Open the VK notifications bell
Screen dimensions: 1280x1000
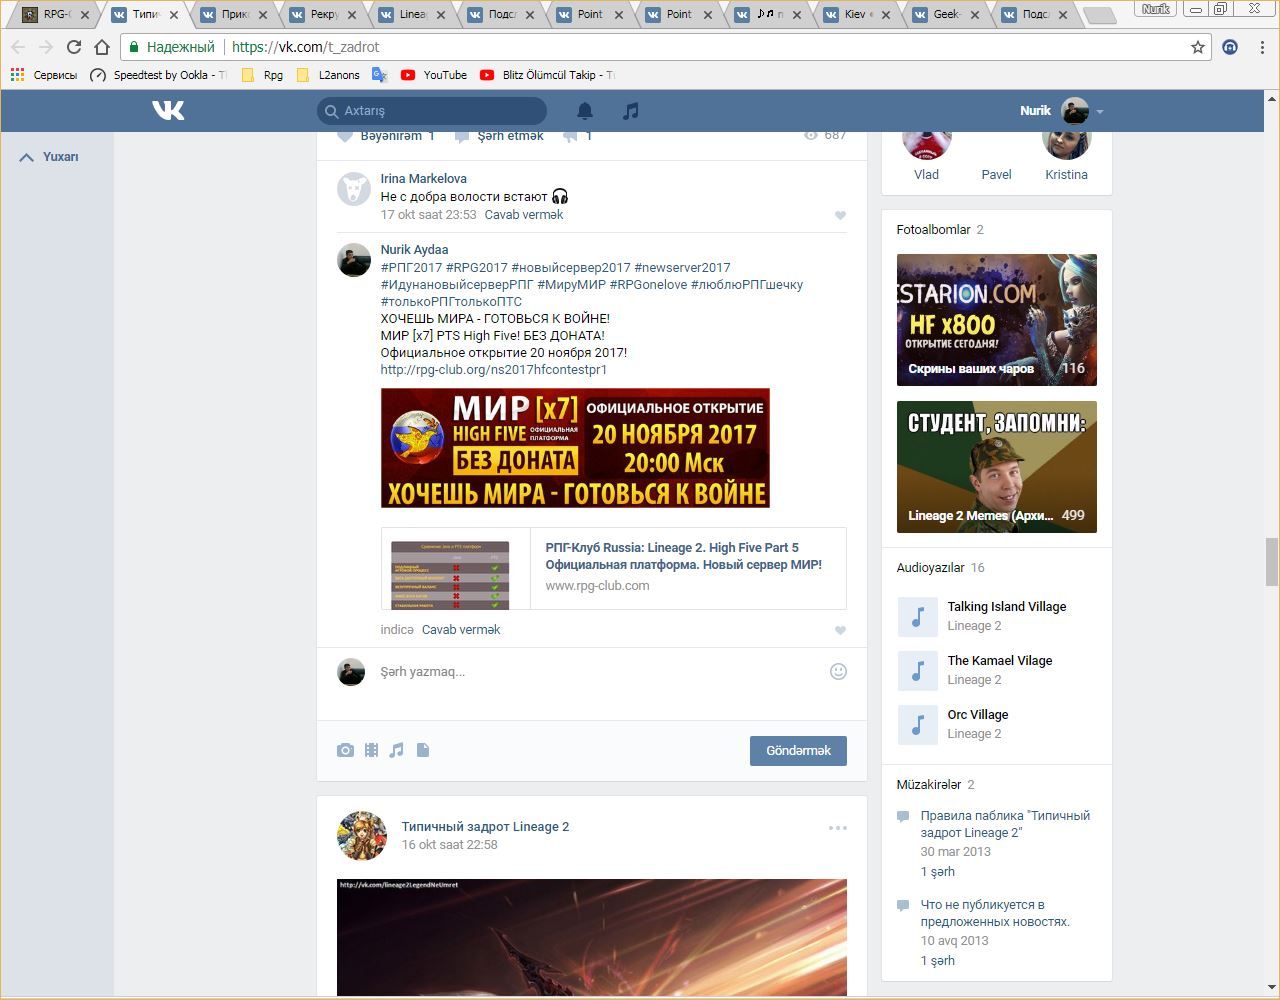[585, 111]
